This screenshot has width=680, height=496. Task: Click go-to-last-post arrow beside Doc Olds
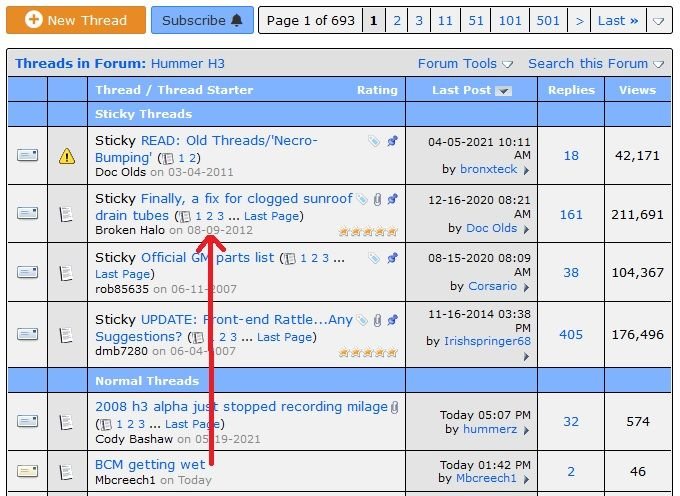(526, 229)
